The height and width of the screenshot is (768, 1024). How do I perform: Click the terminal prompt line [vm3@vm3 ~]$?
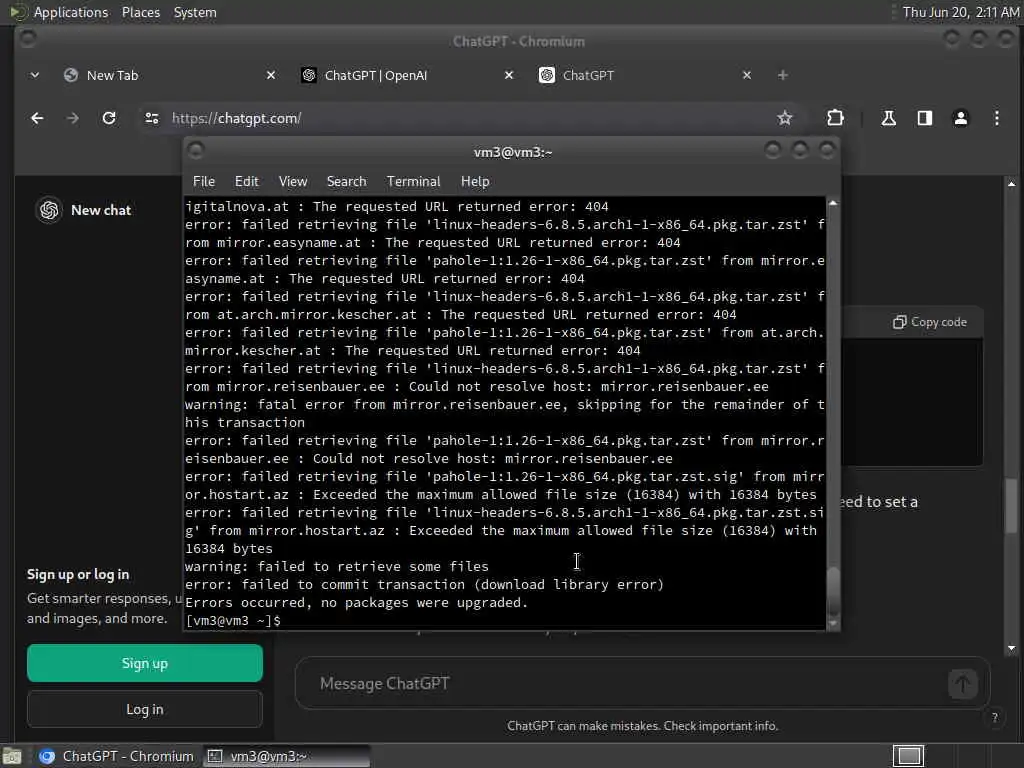(233, 620)
